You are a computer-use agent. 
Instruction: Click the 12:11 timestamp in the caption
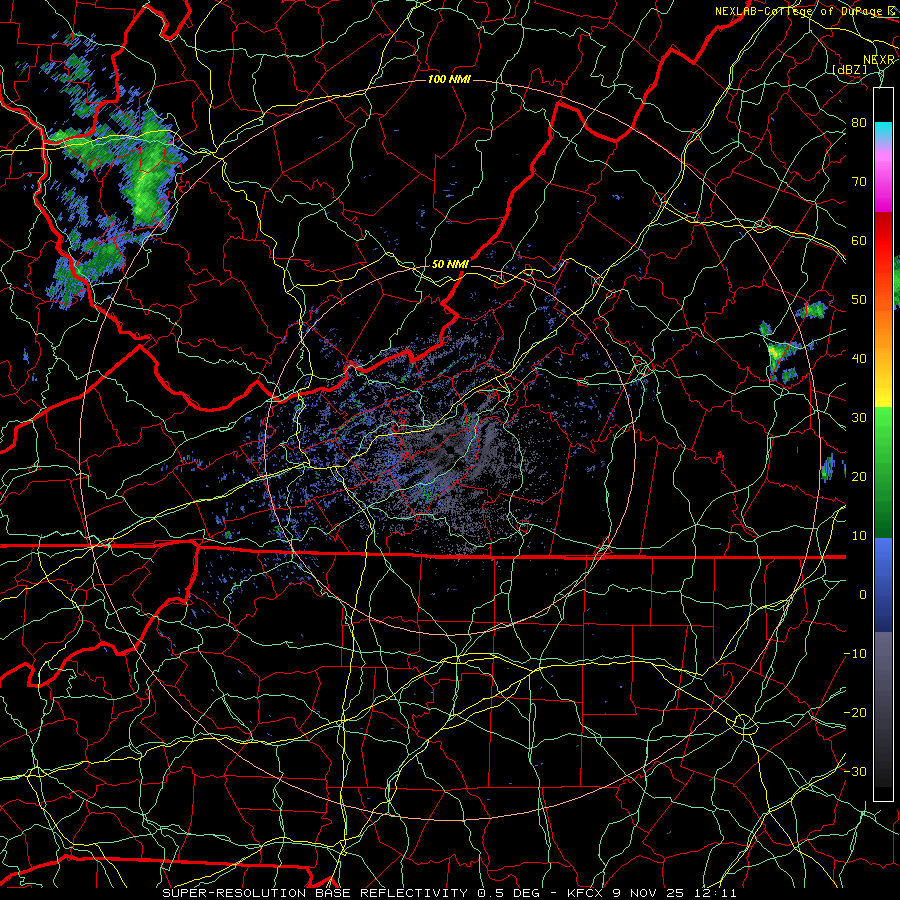click(x=717, y=893)
